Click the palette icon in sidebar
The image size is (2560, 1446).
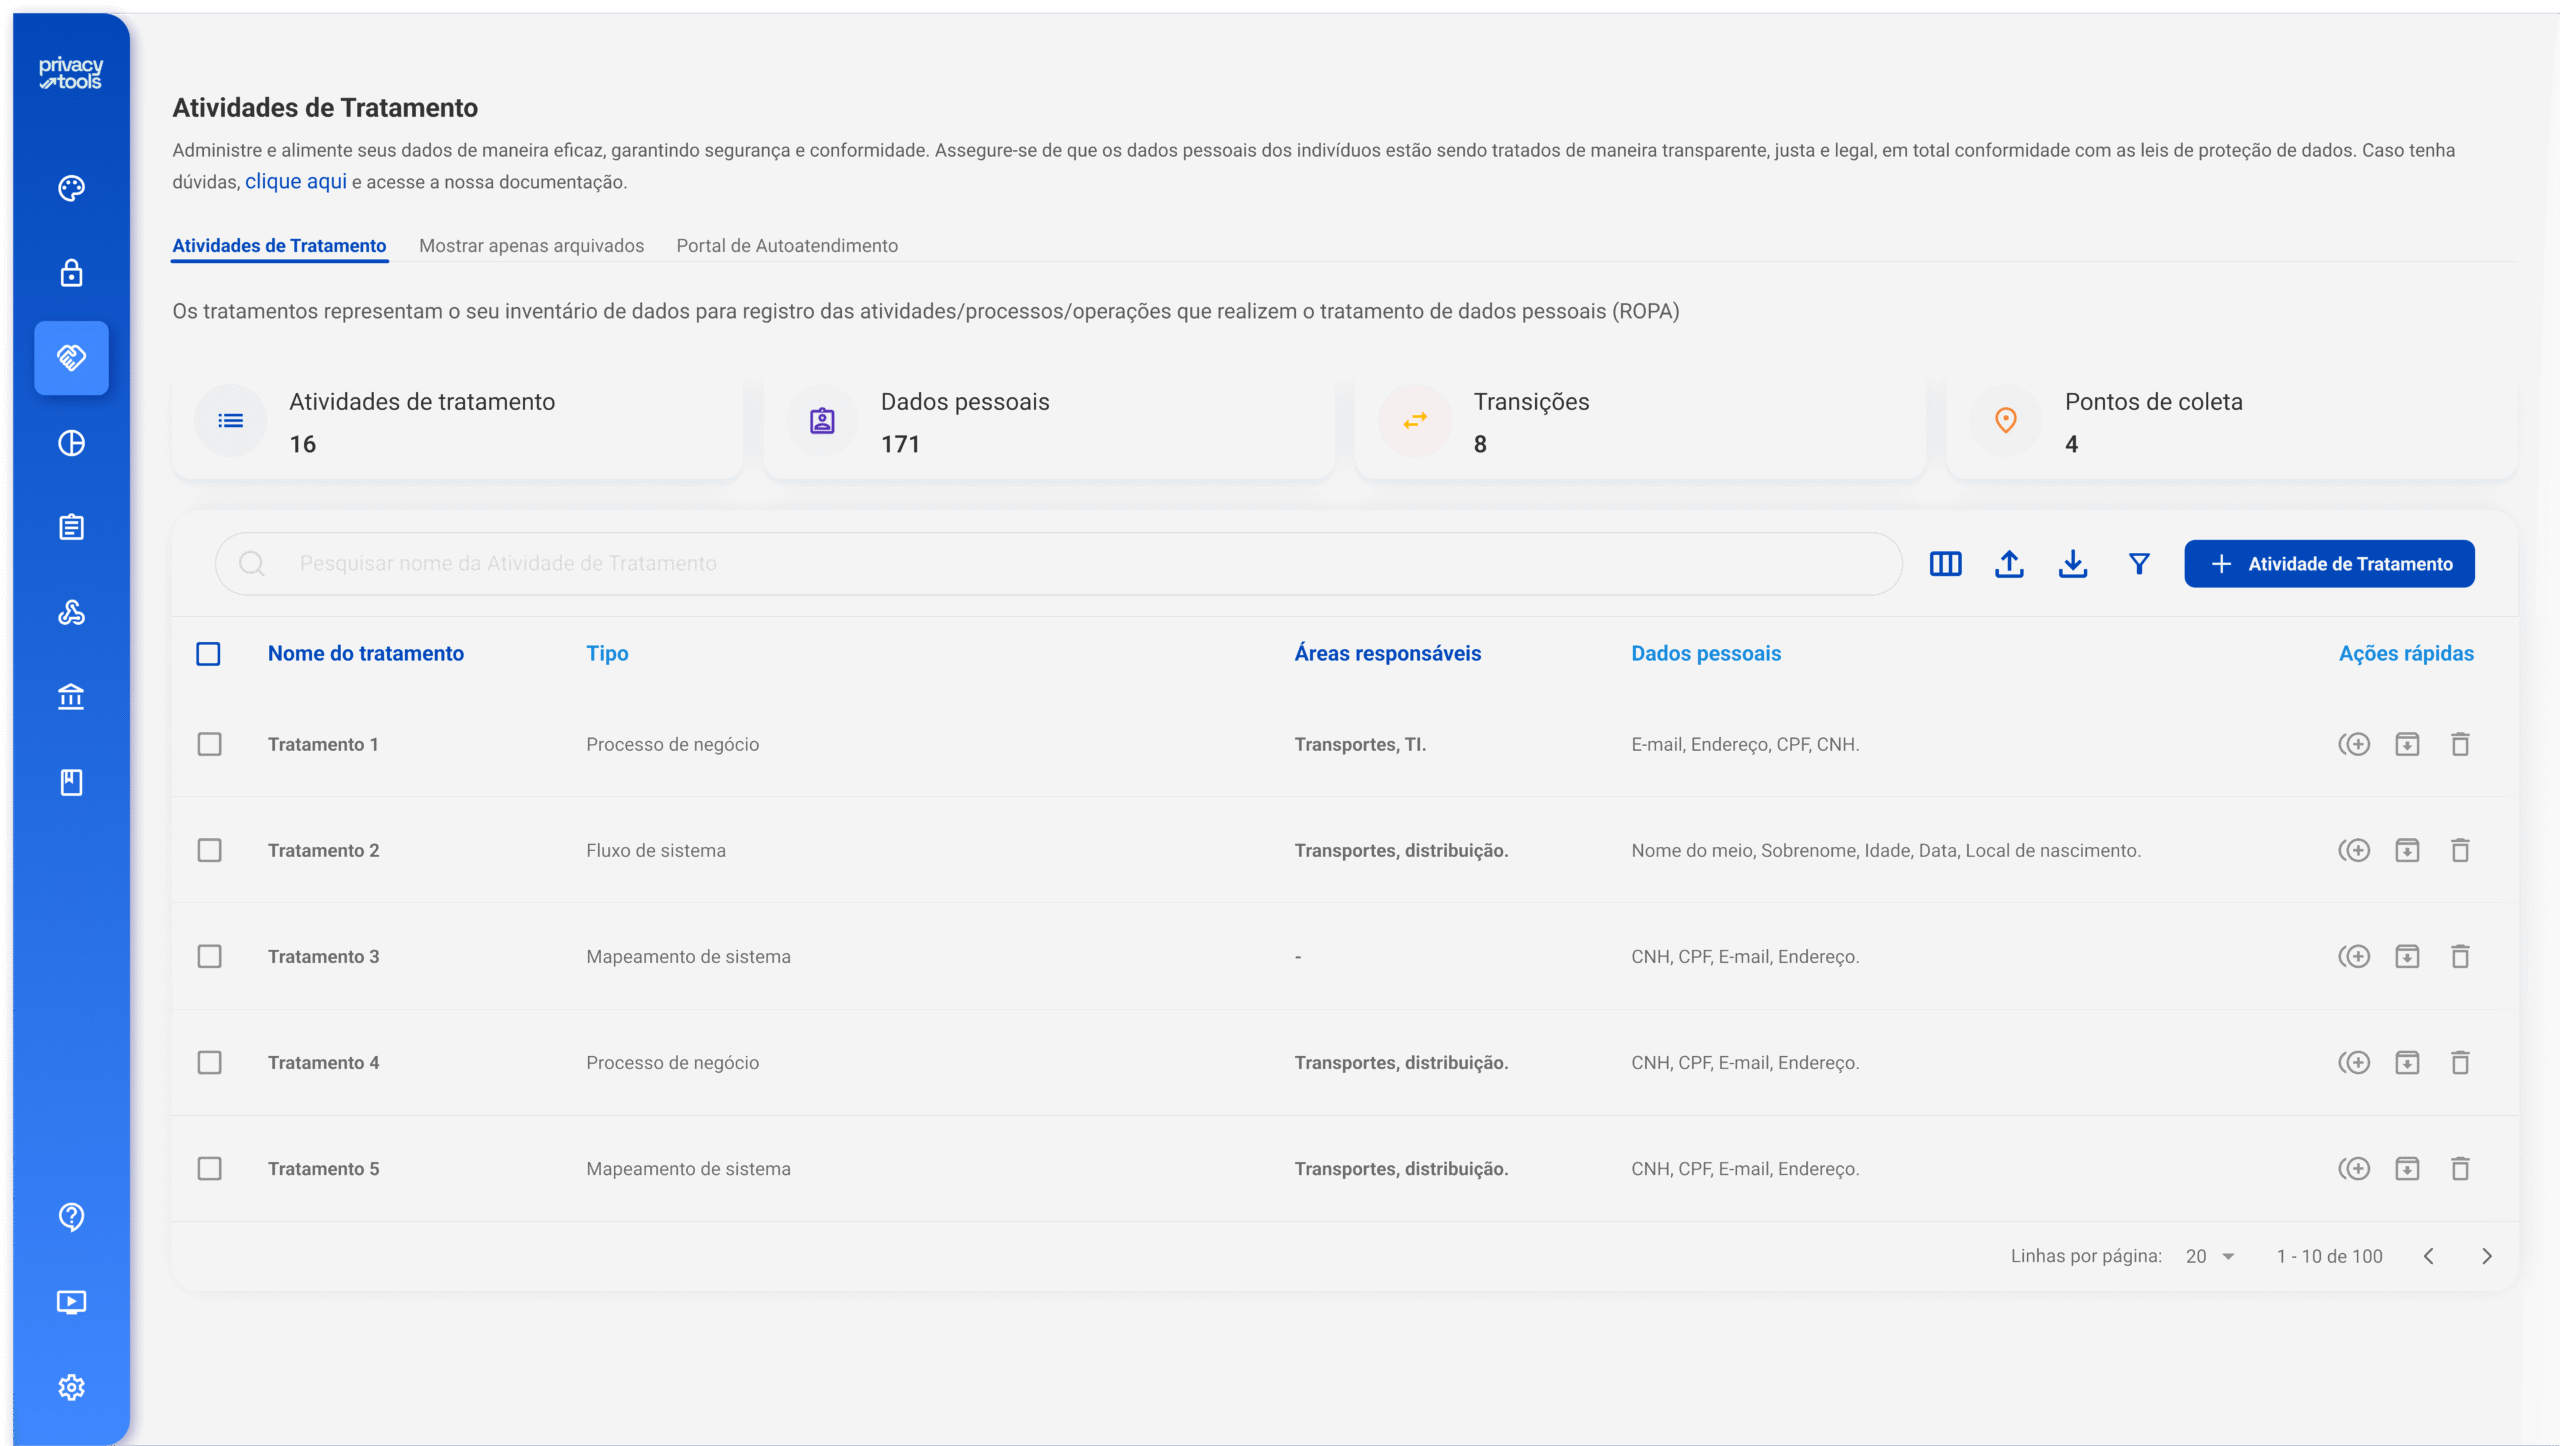click(71, 188)
